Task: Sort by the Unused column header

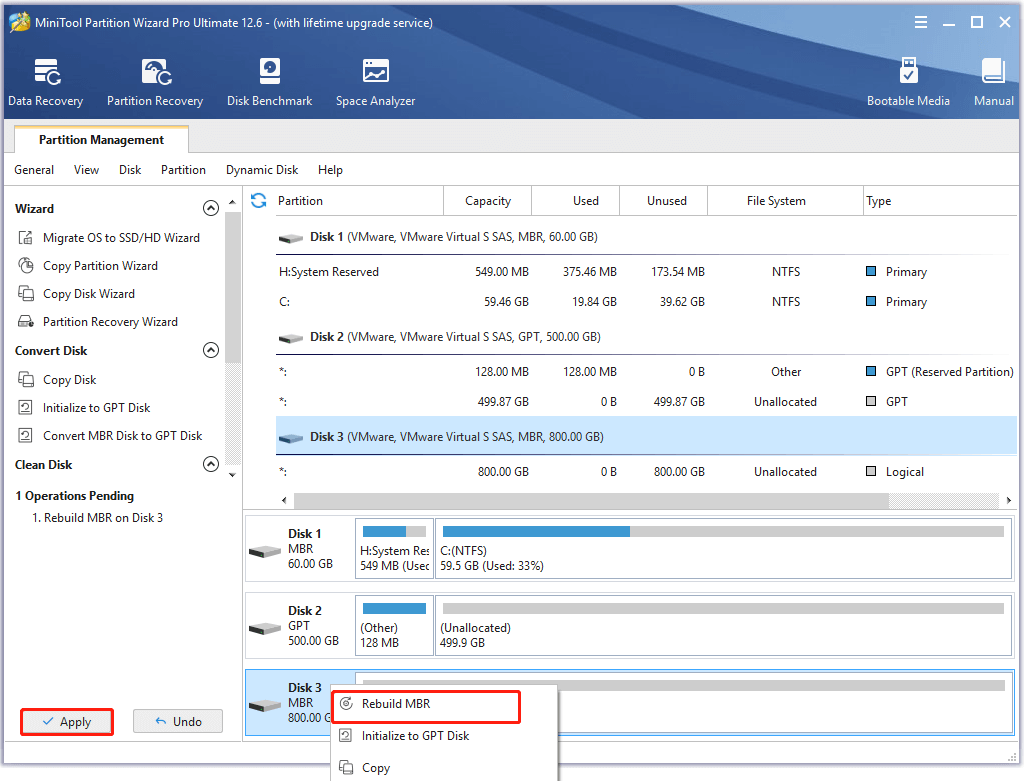Action: click(664, 201)
